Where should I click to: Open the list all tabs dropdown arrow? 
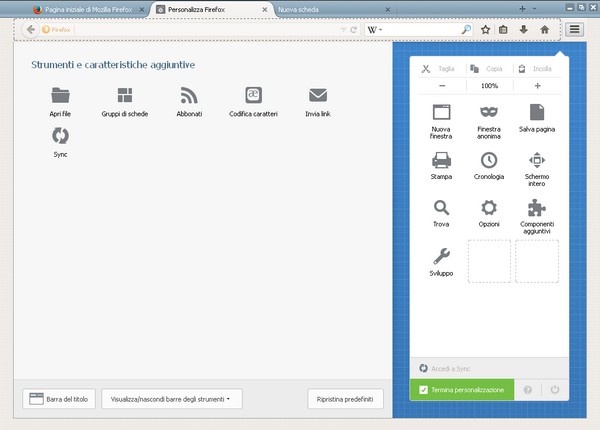[x=534, y=9]
